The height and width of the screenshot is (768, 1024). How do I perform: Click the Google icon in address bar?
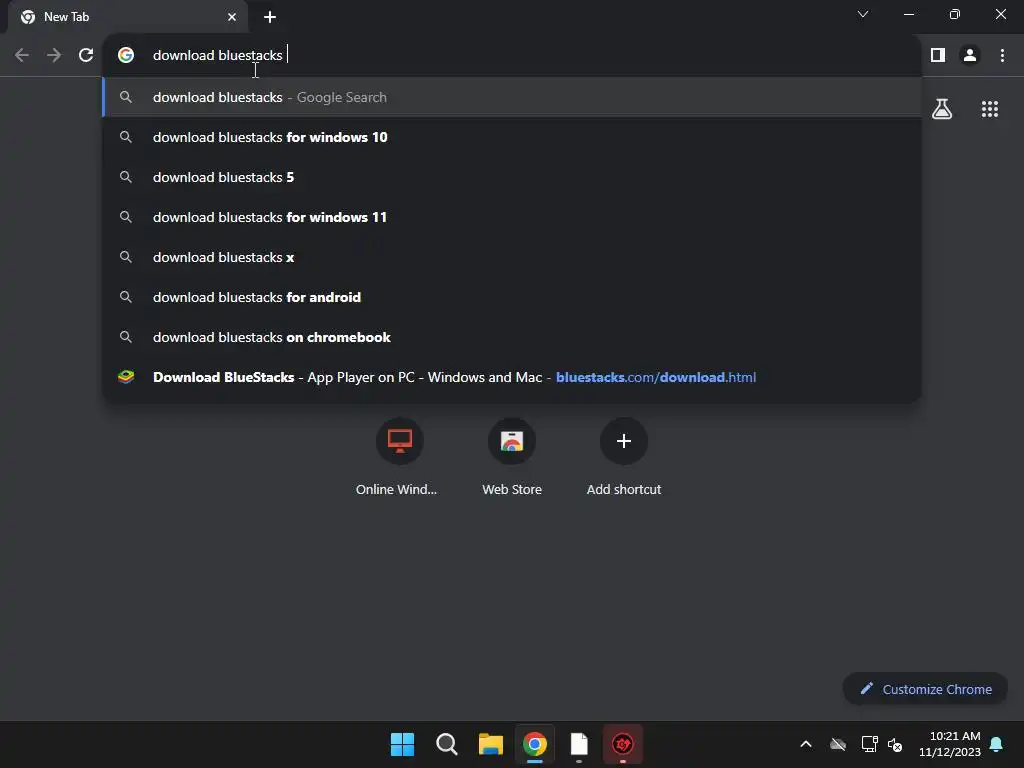(x=126, y=55)
